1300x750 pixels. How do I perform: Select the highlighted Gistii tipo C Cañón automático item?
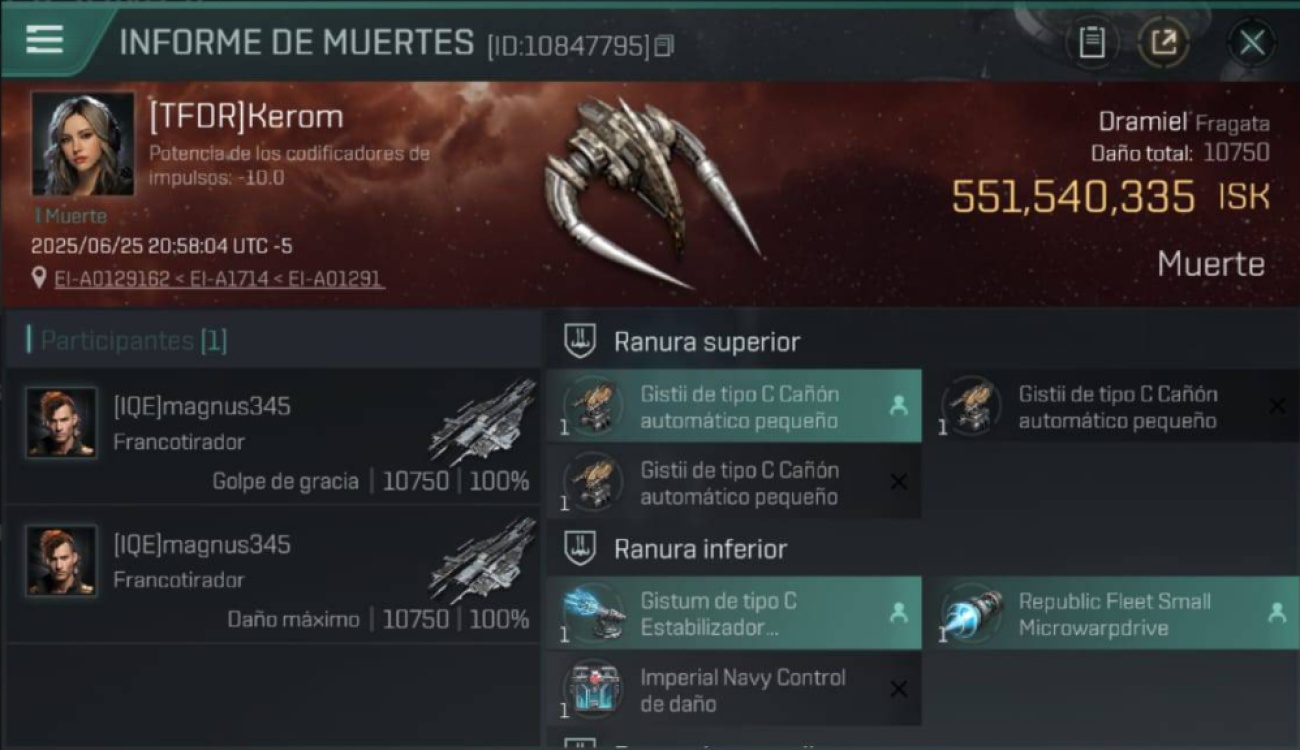pos(734,407)
